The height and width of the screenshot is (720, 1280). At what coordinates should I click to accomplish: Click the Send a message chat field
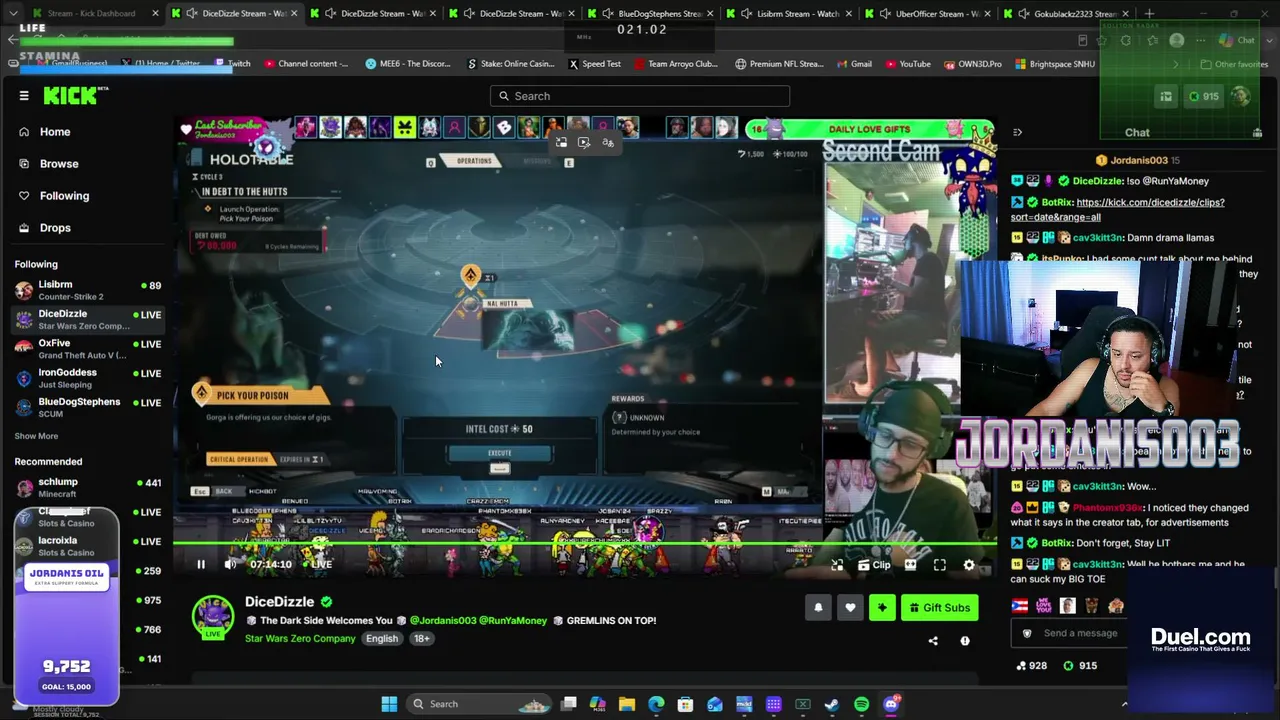pos(1081,633)
